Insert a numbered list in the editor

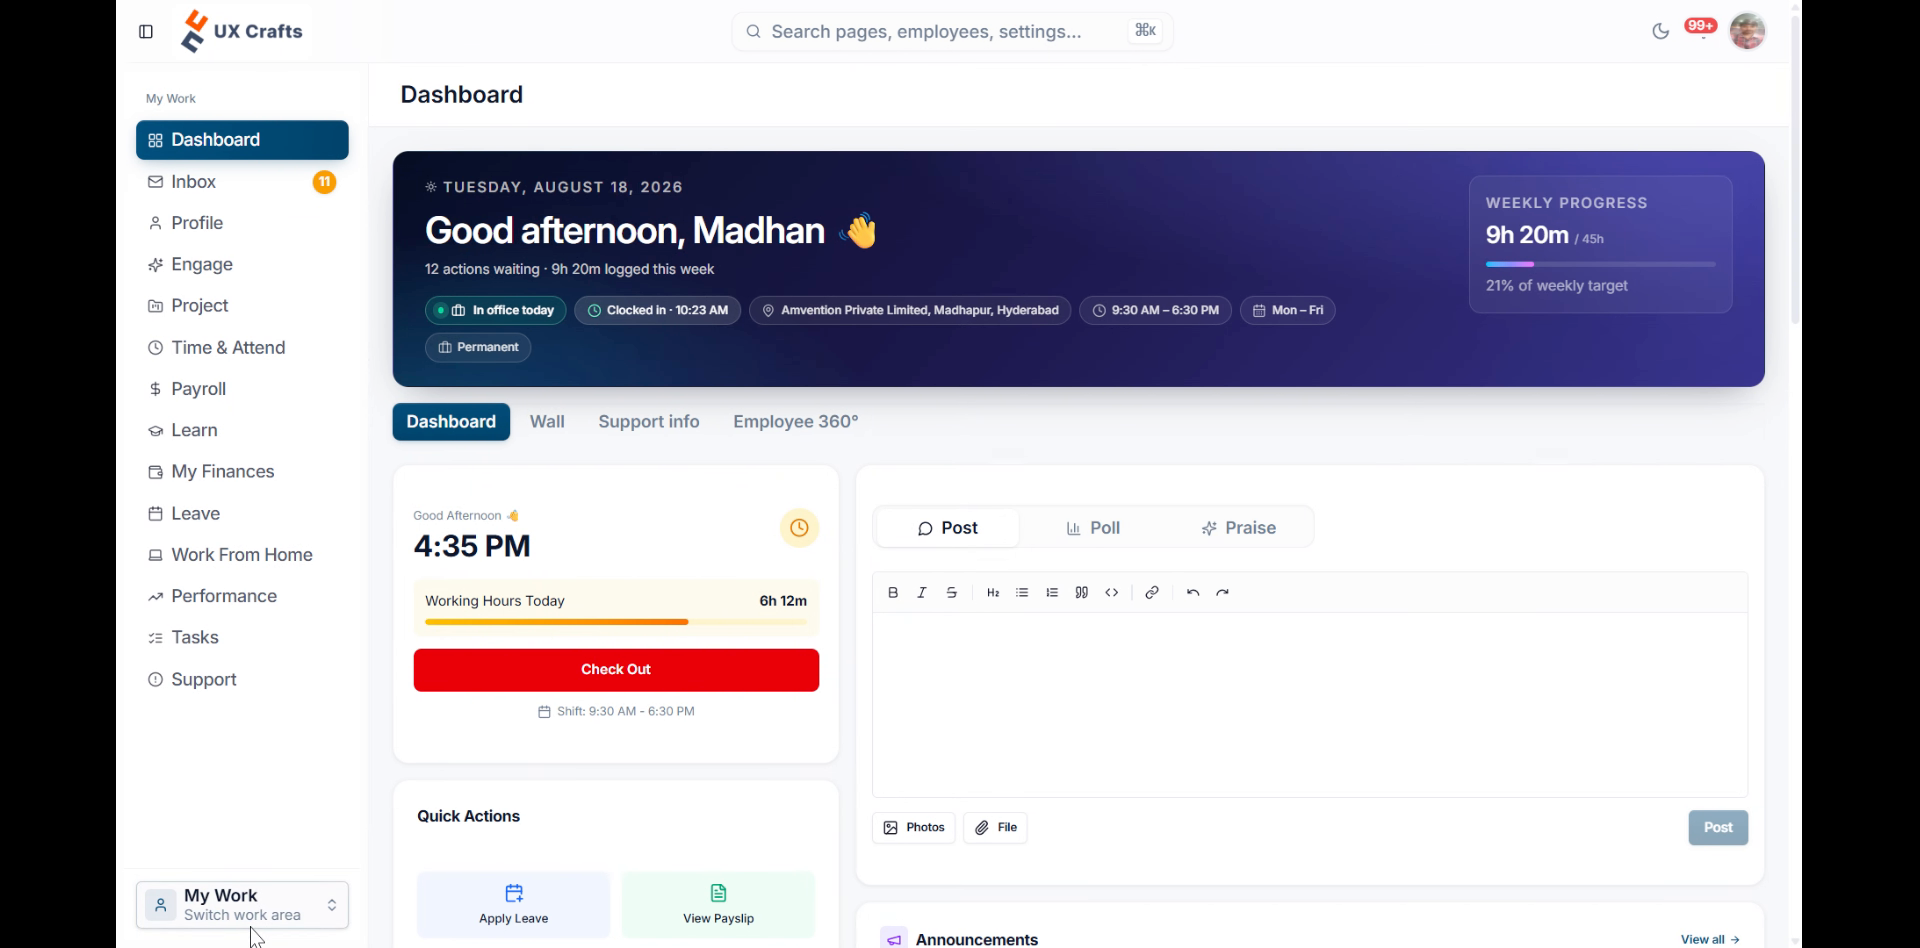[x=1052, y=593]
